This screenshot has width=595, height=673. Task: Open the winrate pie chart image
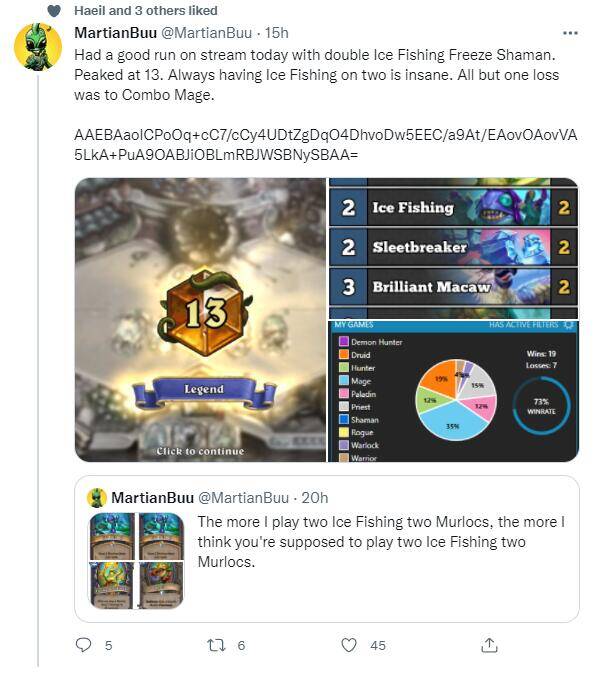[454, 391]
